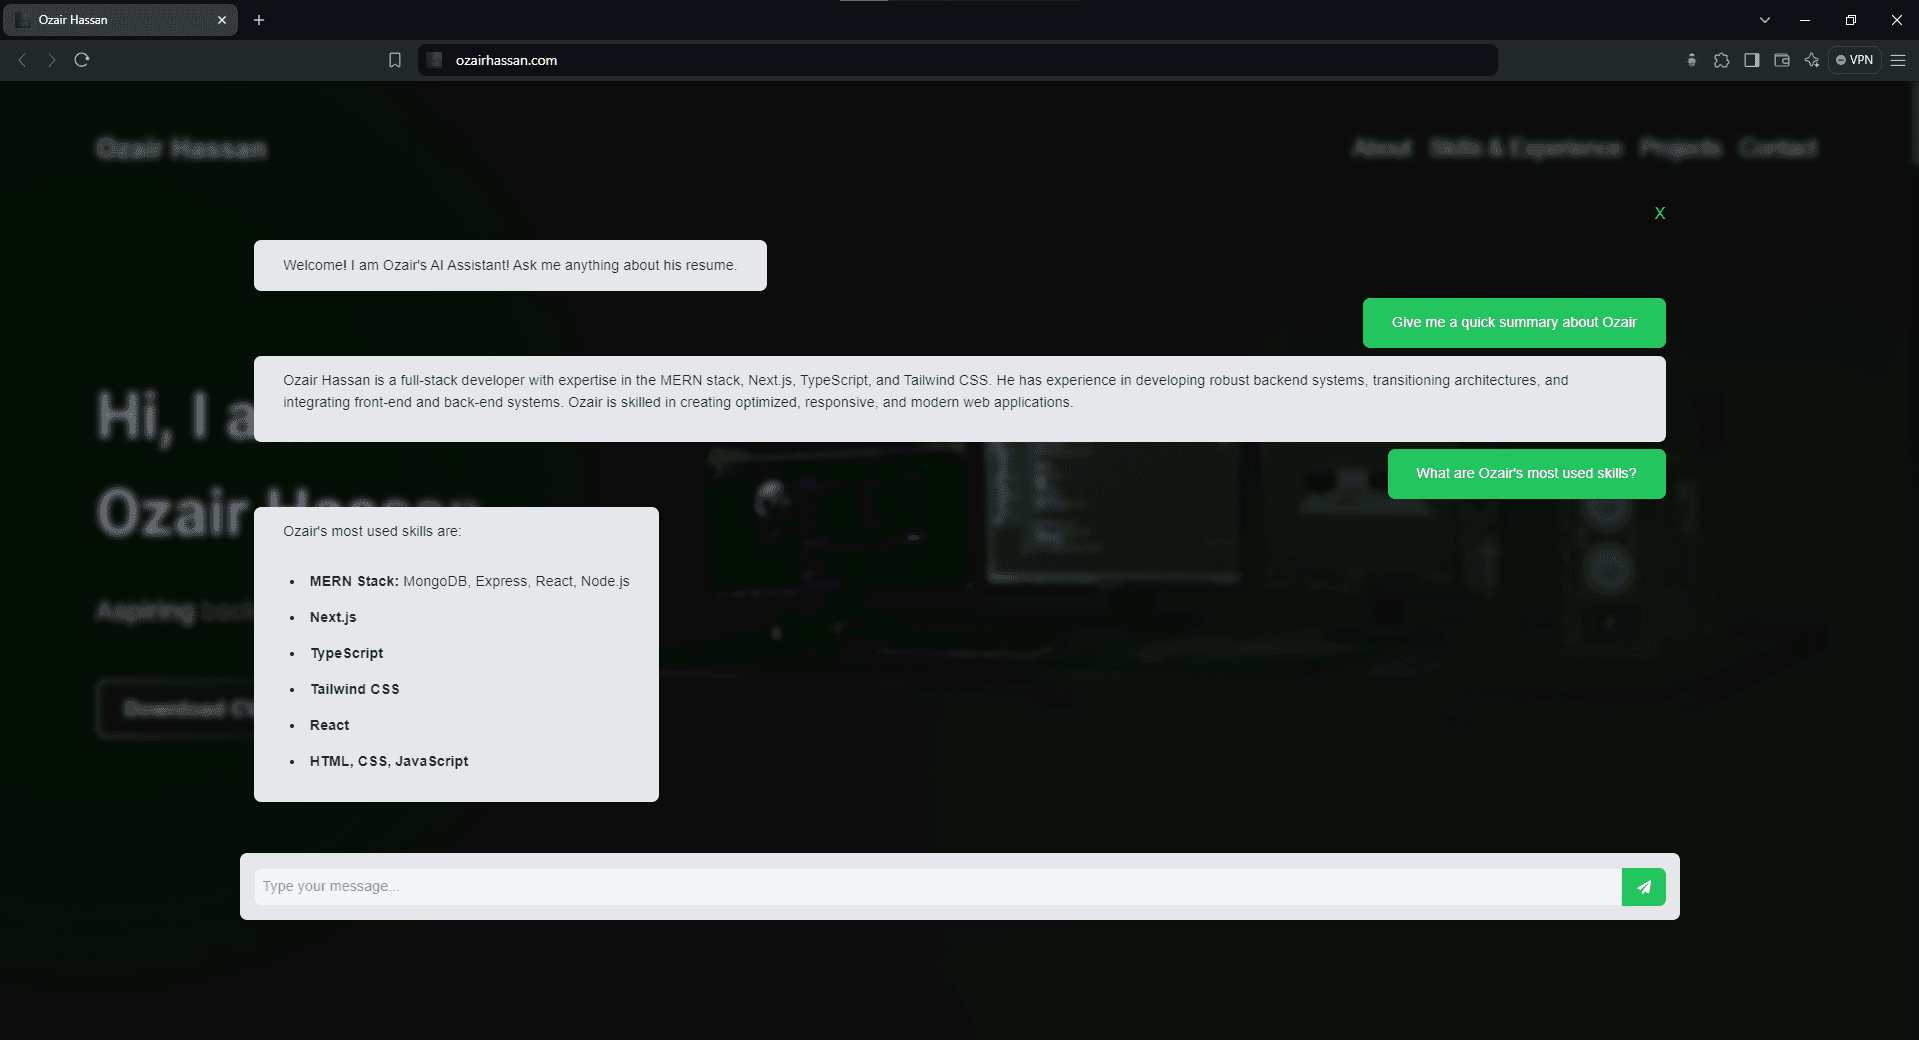Image resolution: width=1919 pixels, height=1040 pixels.
Task: Go forward to the next page
Action: 52,60
